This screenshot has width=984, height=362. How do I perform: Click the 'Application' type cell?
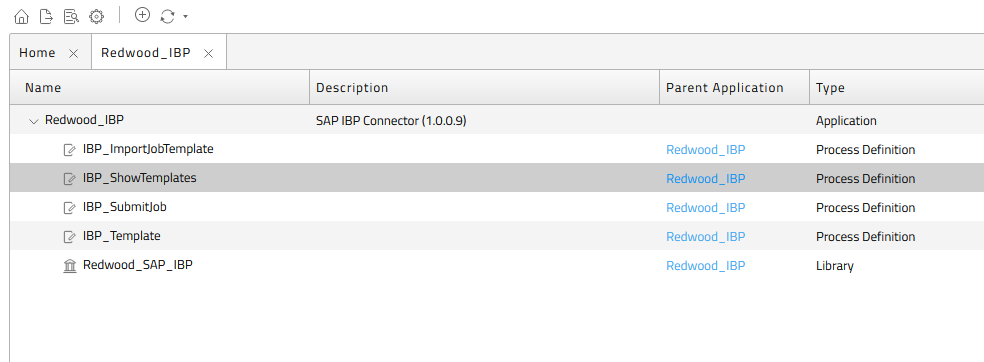[846, 121]
